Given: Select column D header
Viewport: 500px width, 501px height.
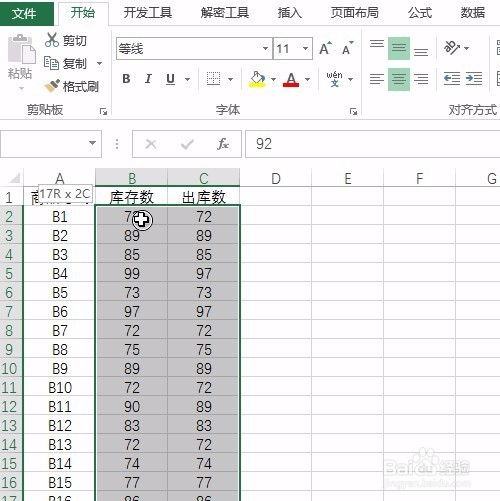Looking at the screenshot, I should point(275,178).
